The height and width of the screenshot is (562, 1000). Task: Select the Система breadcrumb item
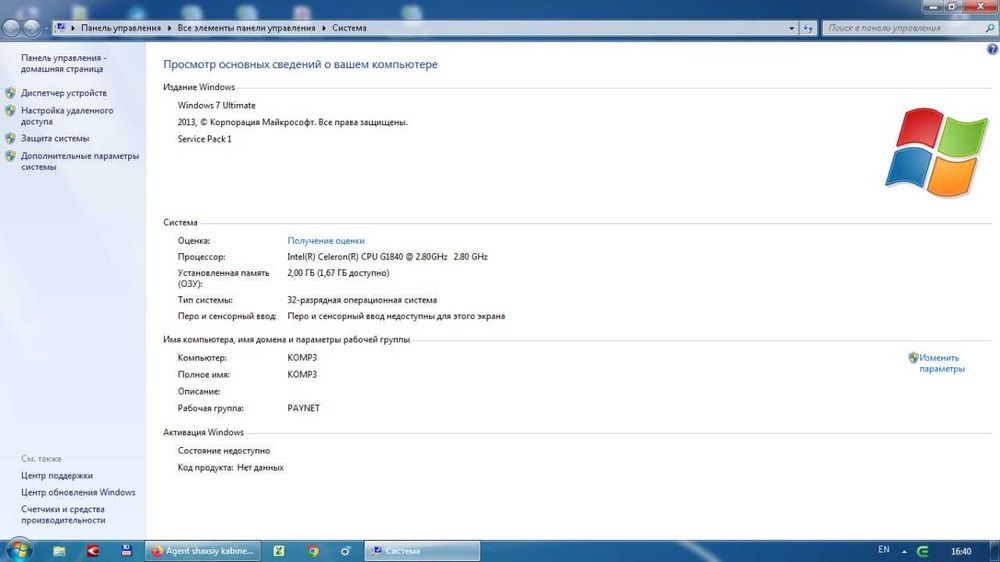click(349, 28)
